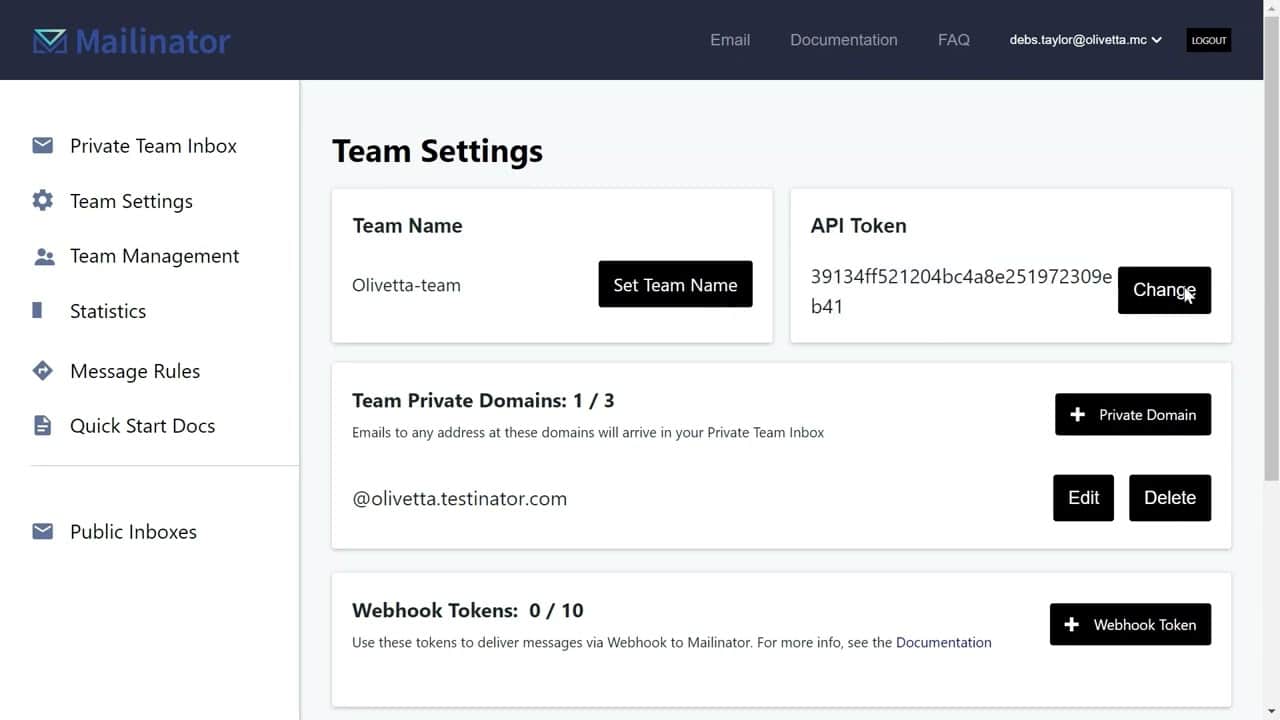Click the Mailinator envelope logo
This screenshot has height=720, width=1280.
(49, 41)
